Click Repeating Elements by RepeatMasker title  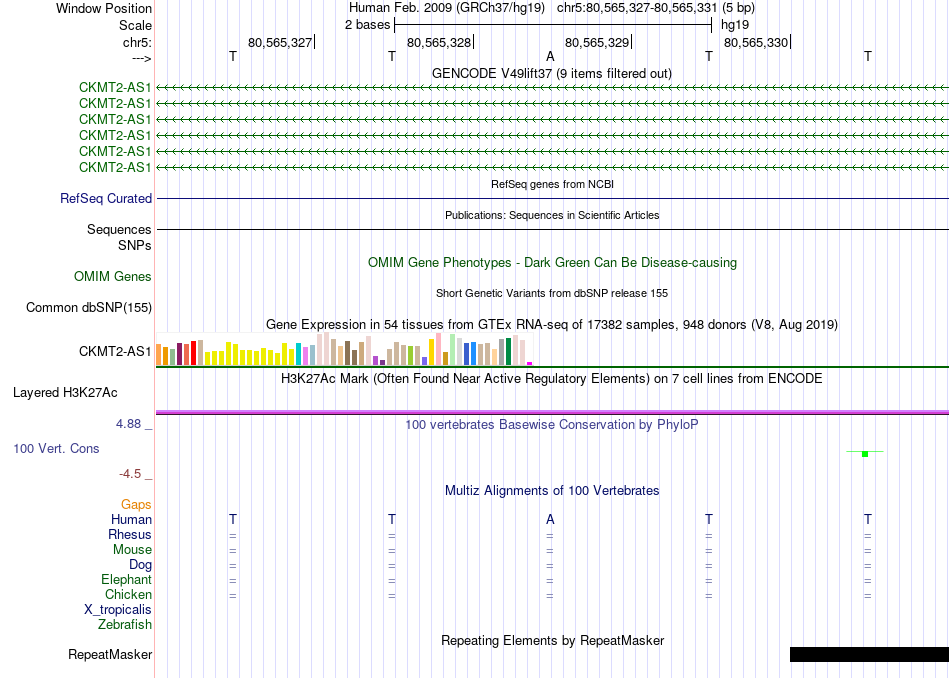(x=553, y=640)
